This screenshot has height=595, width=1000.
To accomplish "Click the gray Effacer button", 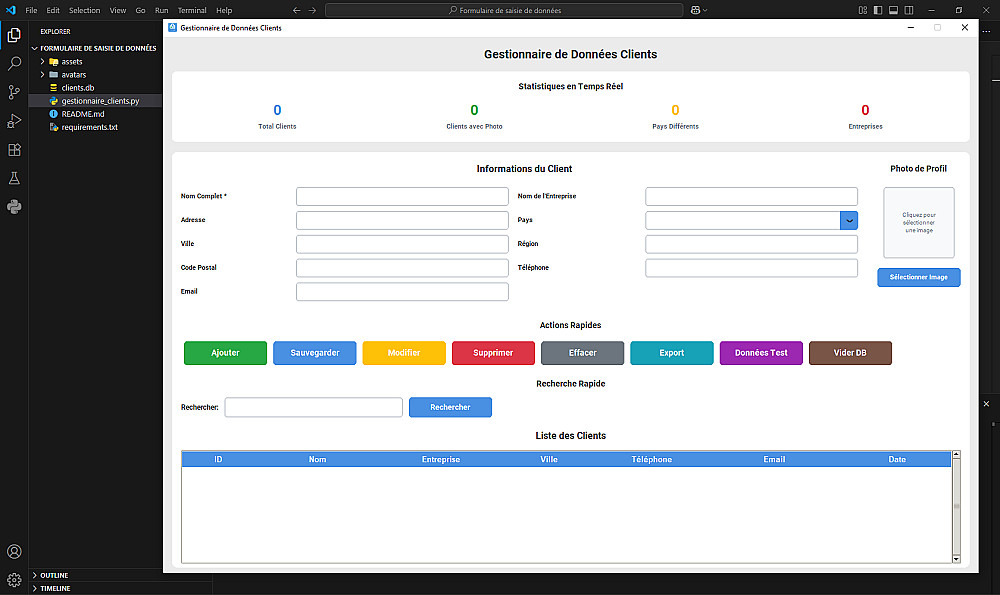I will (x=582, y=353).
